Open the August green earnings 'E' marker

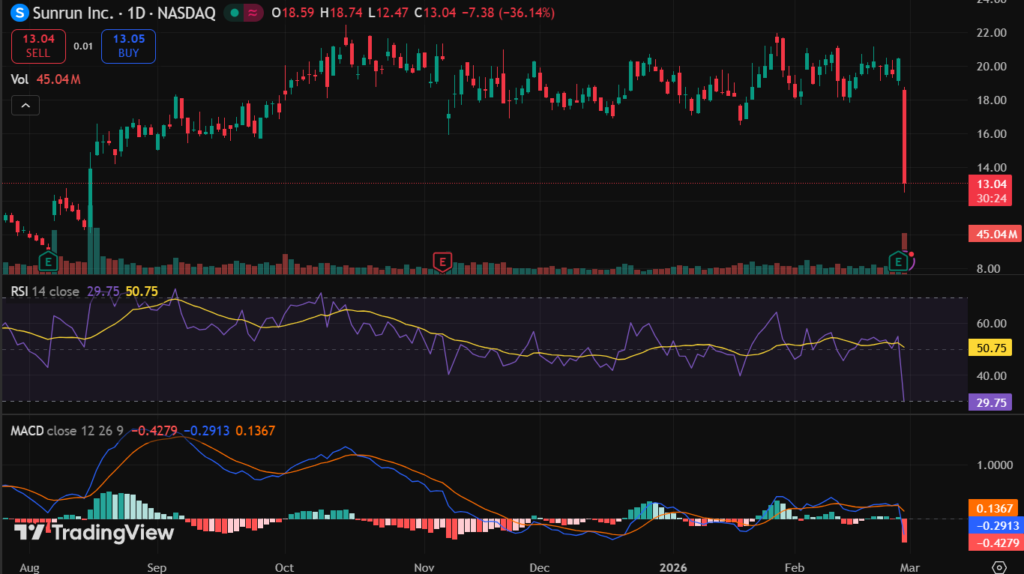[45, 261]
